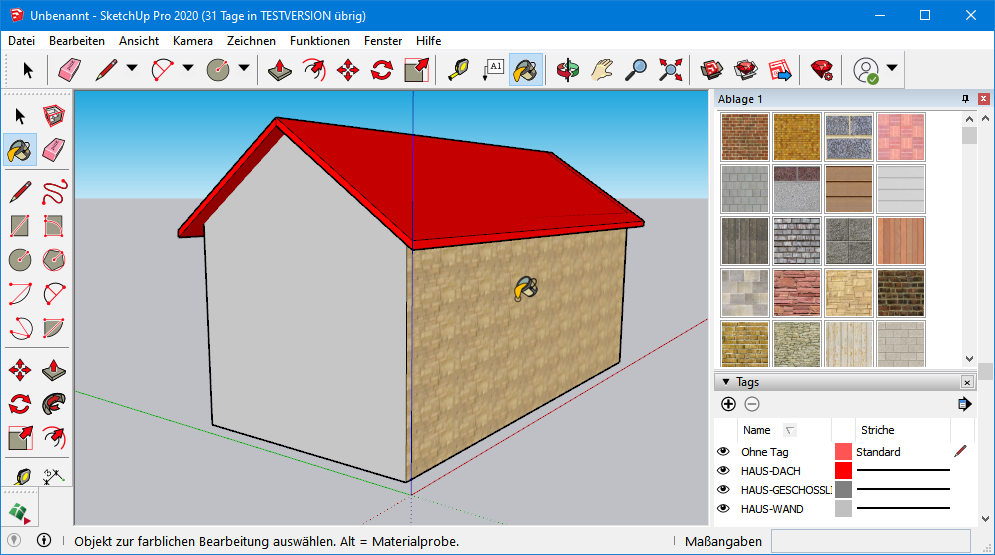Open the line tool dropdown arrow

tap(131, 70)
